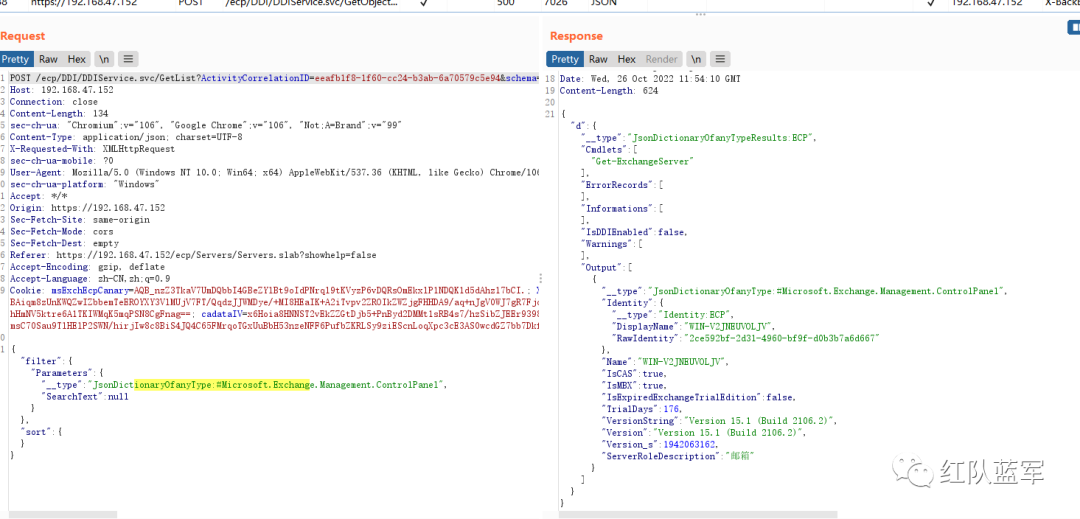Click the Date: Wed, 26 Oct 2022 response header
This screenshot has height=519, width=1080.
coord(650,79)
